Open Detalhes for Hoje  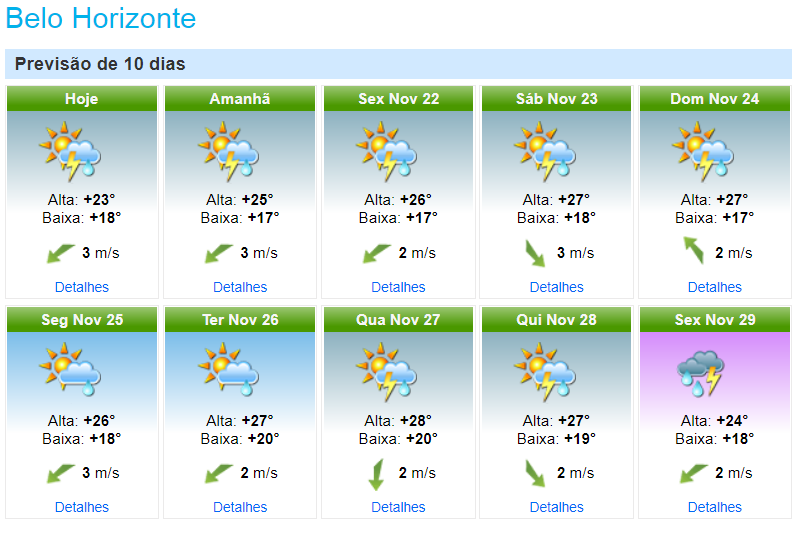[82, 287]
